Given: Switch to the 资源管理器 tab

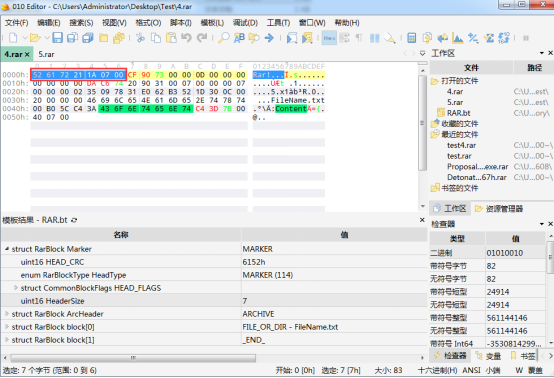Looking at the screenshot, I should tap(499, 209).
